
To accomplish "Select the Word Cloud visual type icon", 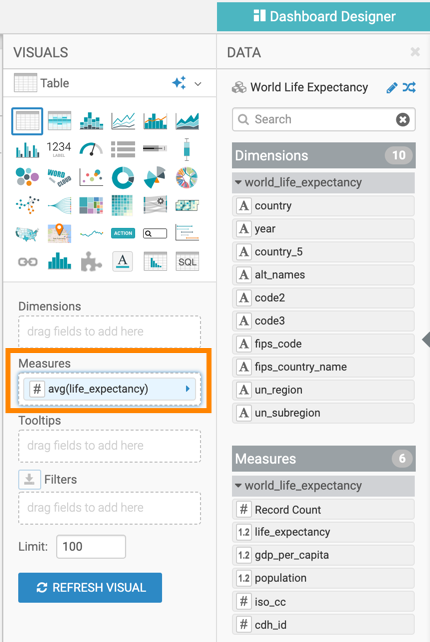I will click(59, 177).
